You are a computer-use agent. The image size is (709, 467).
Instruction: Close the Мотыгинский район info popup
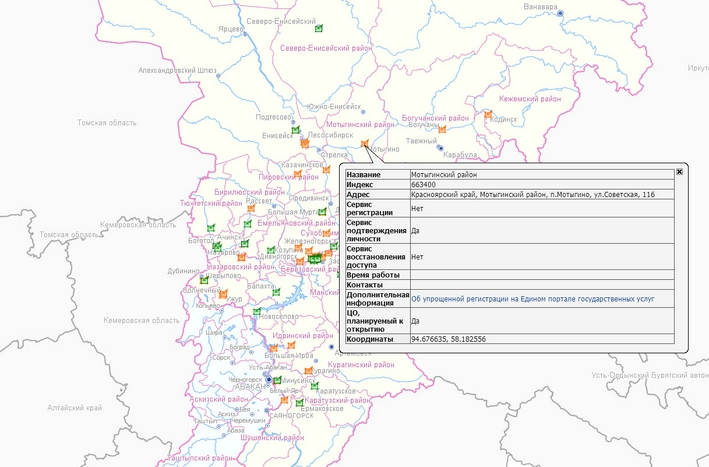(x=680, y=171)
